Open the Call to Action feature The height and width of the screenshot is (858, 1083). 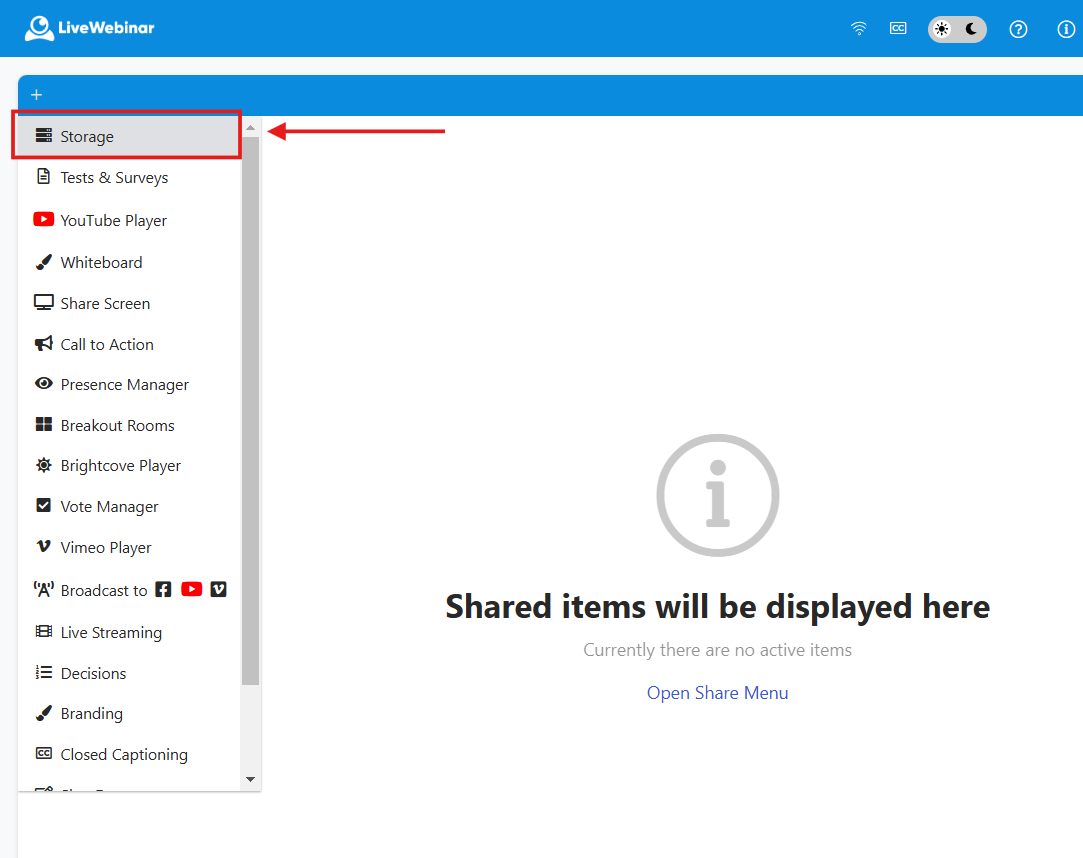106,344
